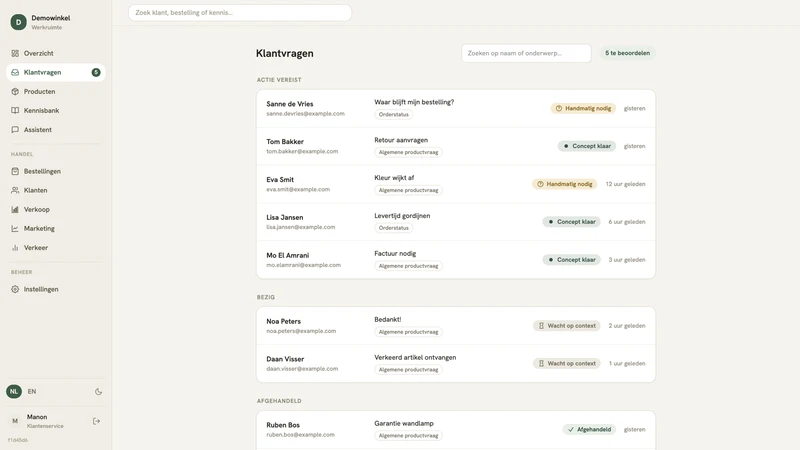Click Manon's avatar initial M

pos(15,421)
